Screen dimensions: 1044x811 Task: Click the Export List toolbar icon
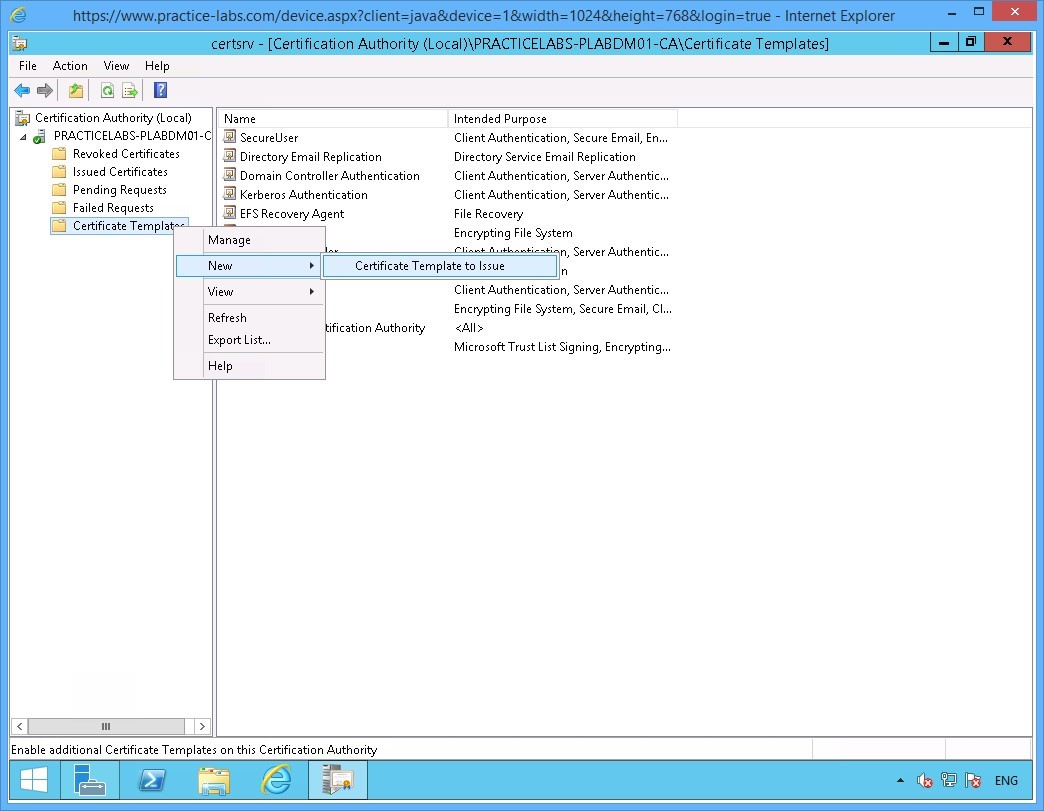tap(130, 90)
